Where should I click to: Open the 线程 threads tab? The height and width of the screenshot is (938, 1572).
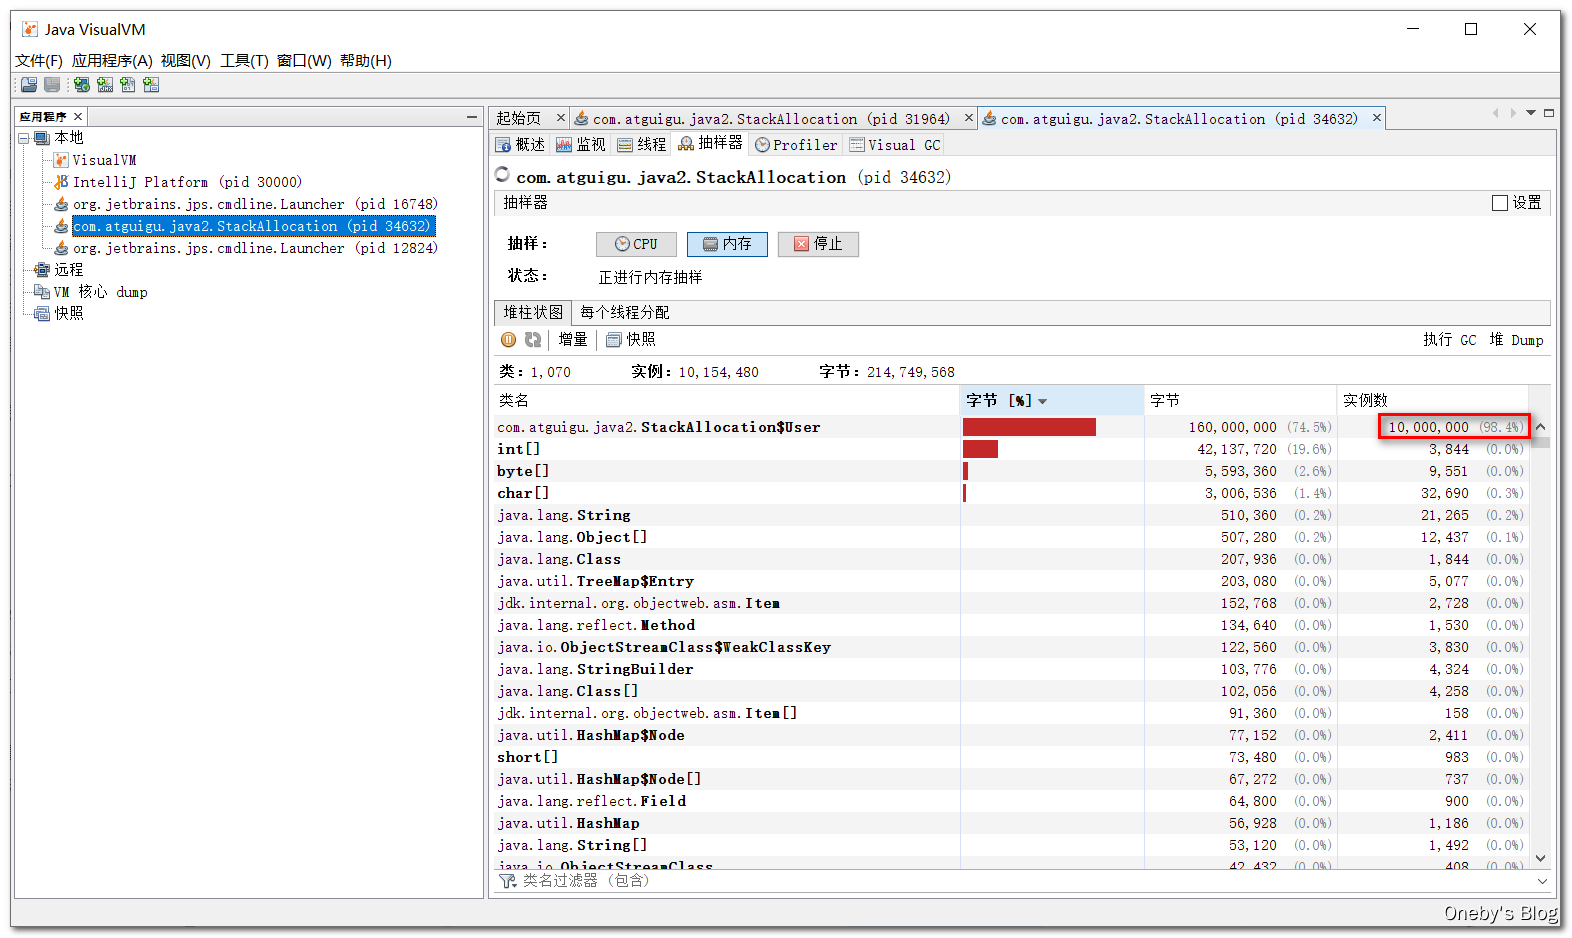coord(641,145)
